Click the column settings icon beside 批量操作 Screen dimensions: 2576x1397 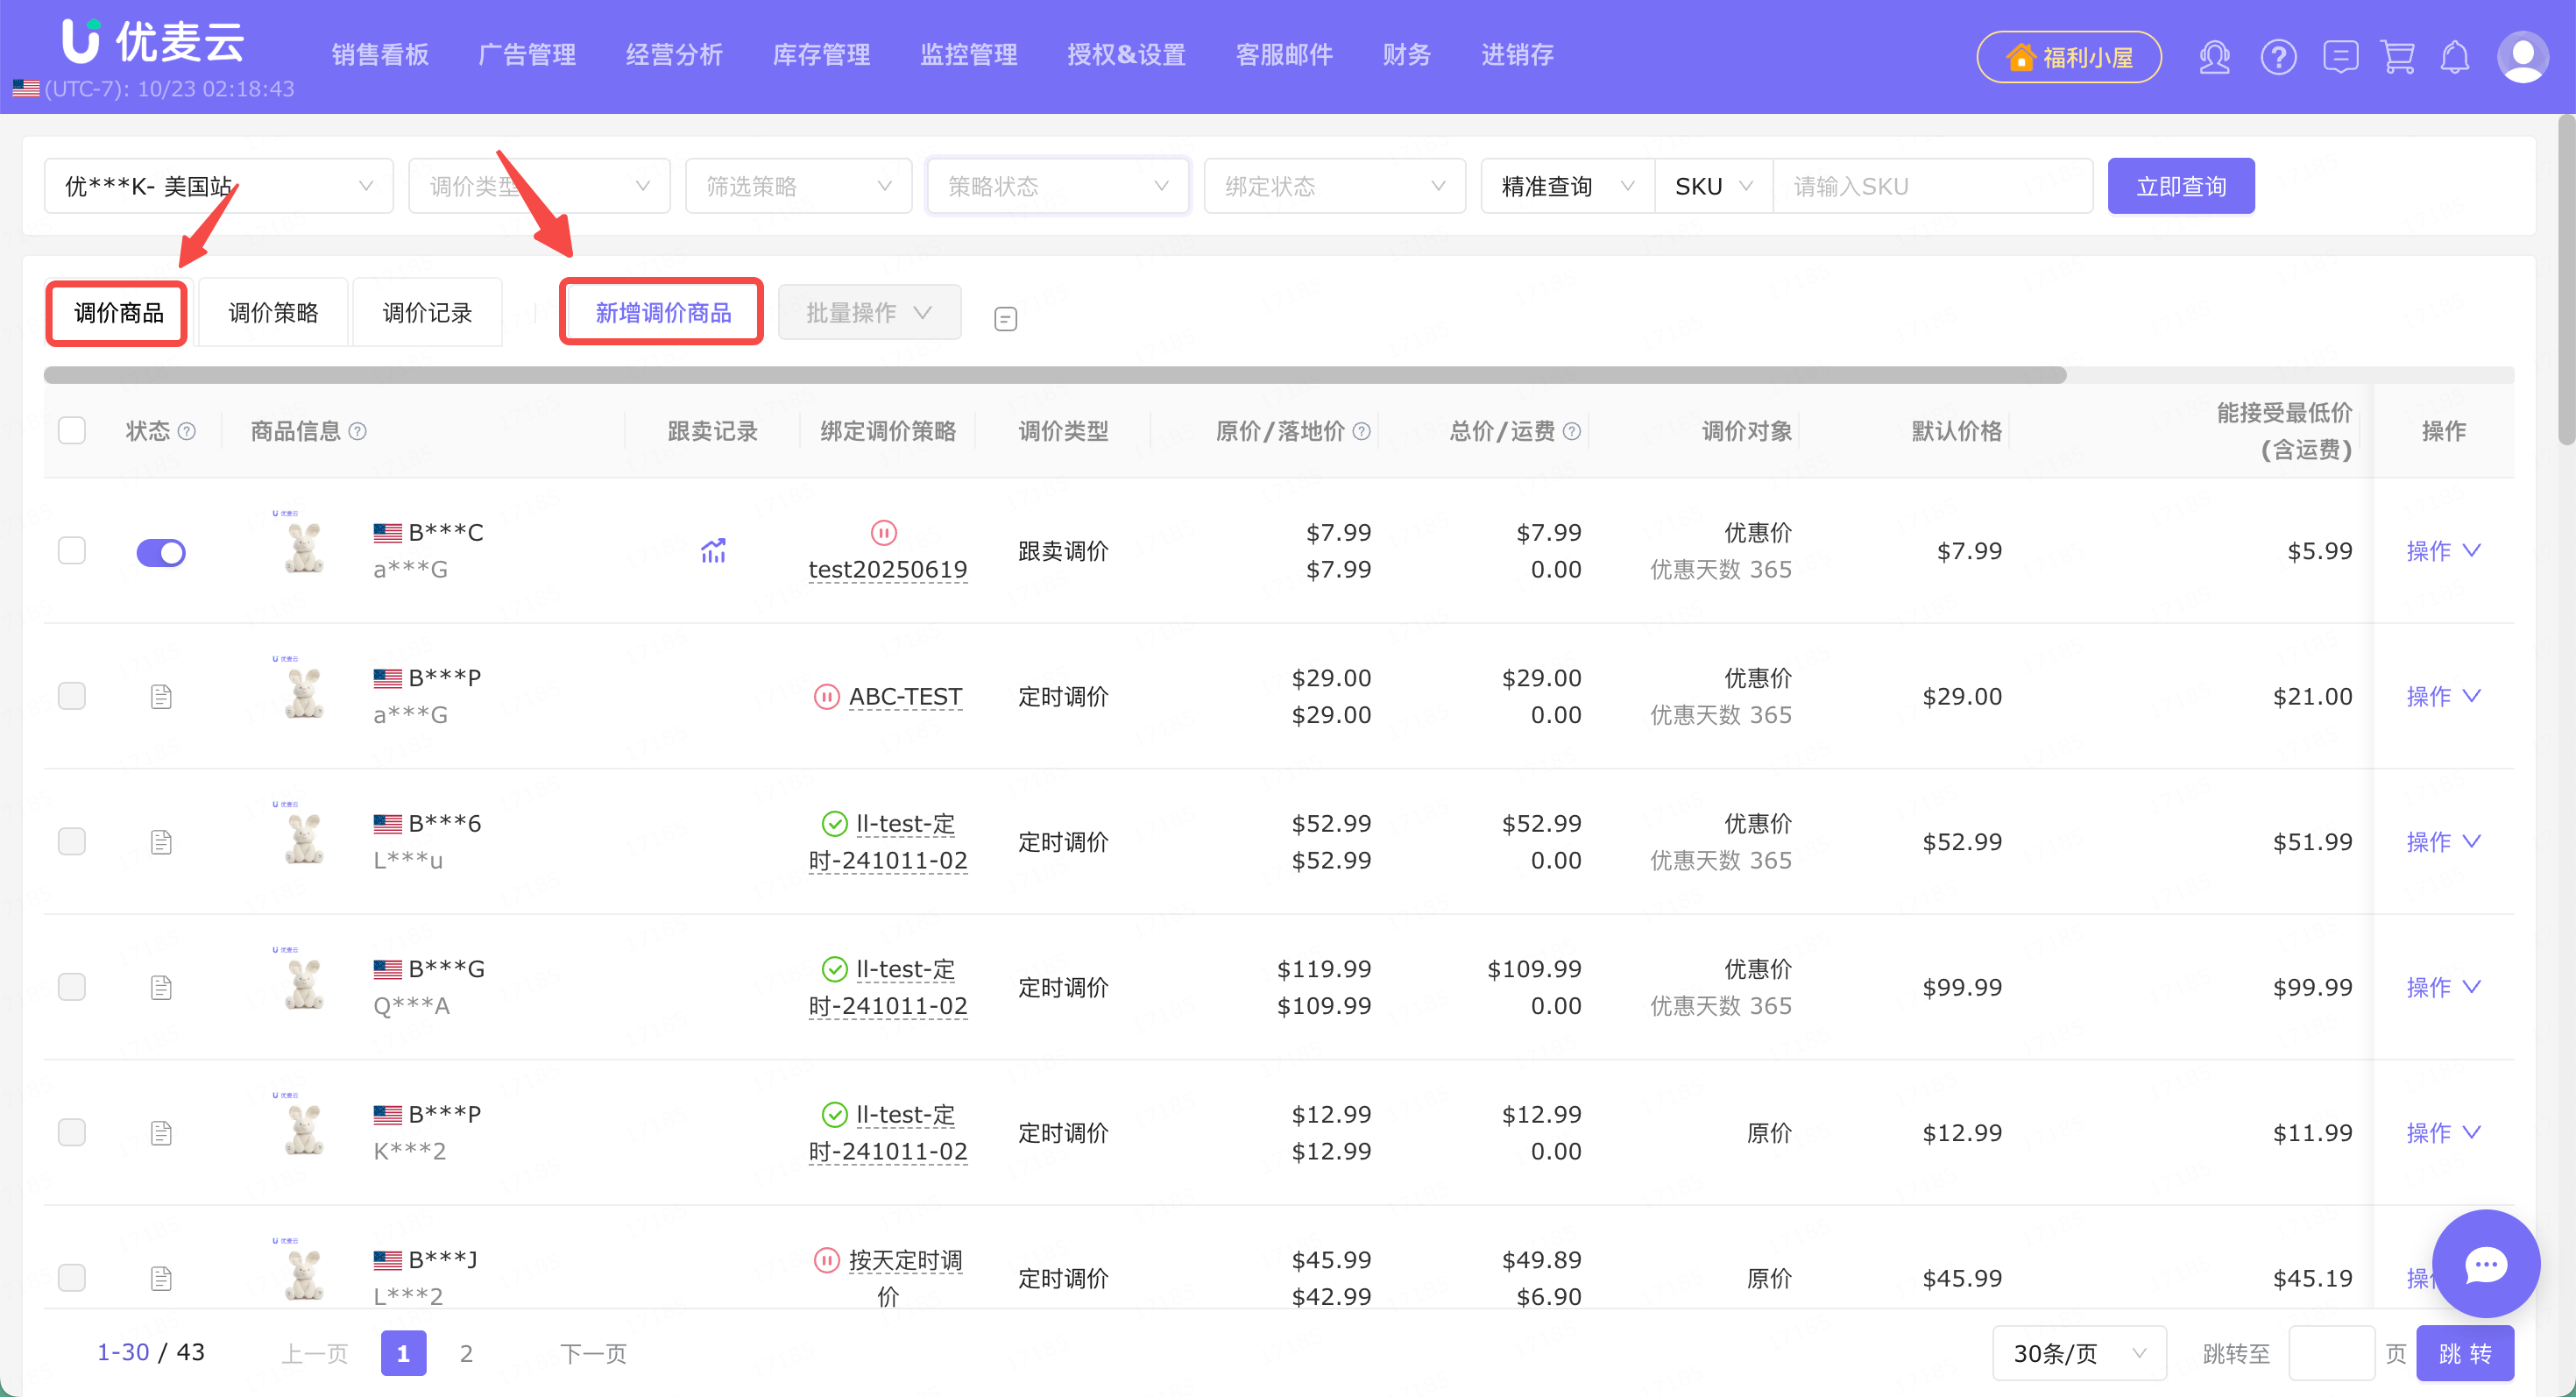pos(1005,319)
